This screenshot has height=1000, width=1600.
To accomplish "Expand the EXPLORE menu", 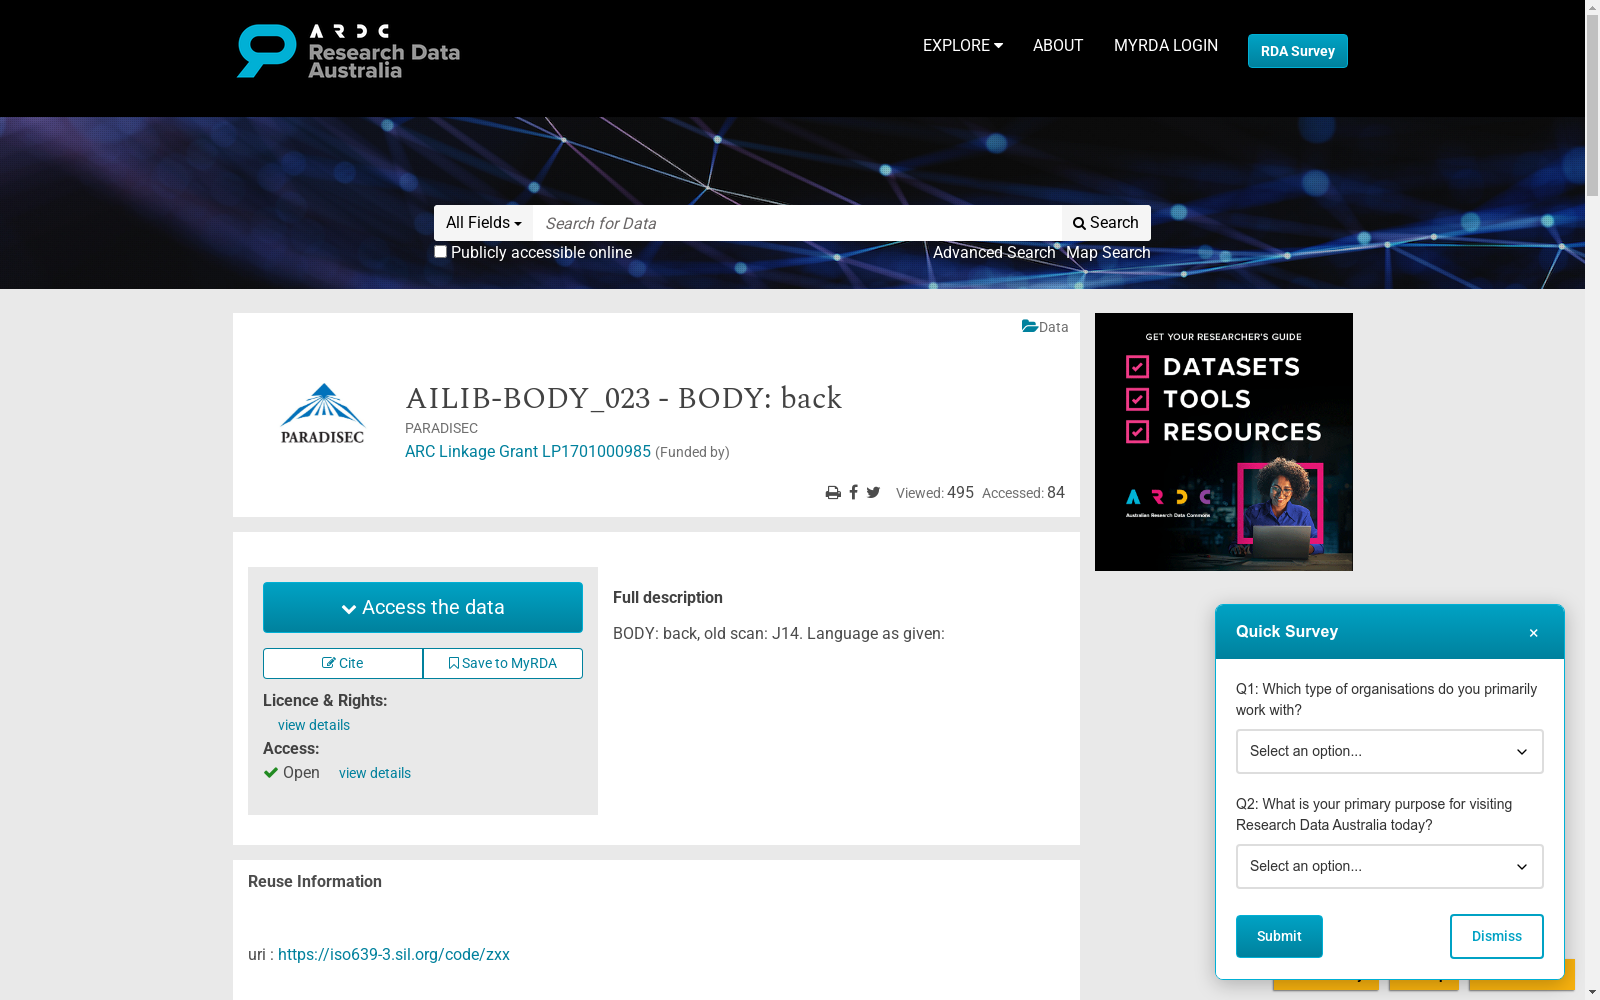I will [x=962, y=45].
